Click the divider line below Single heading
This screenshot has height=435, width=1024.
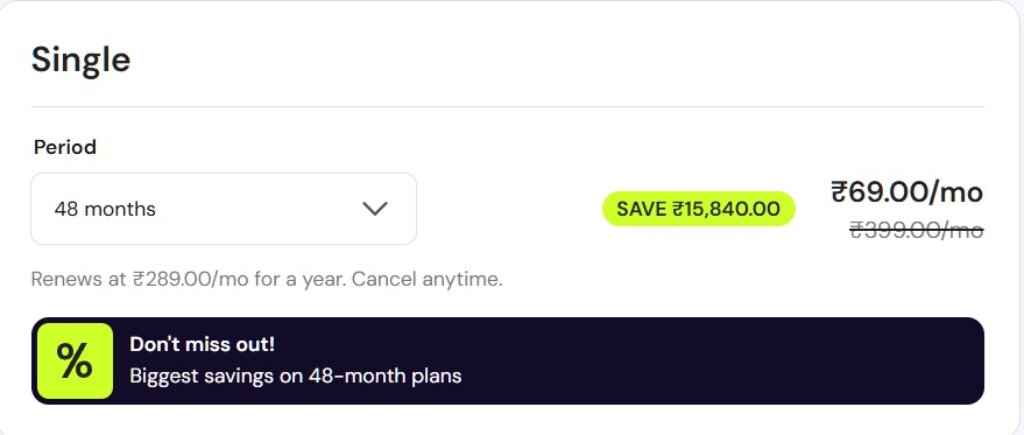[x=508, y=107]
